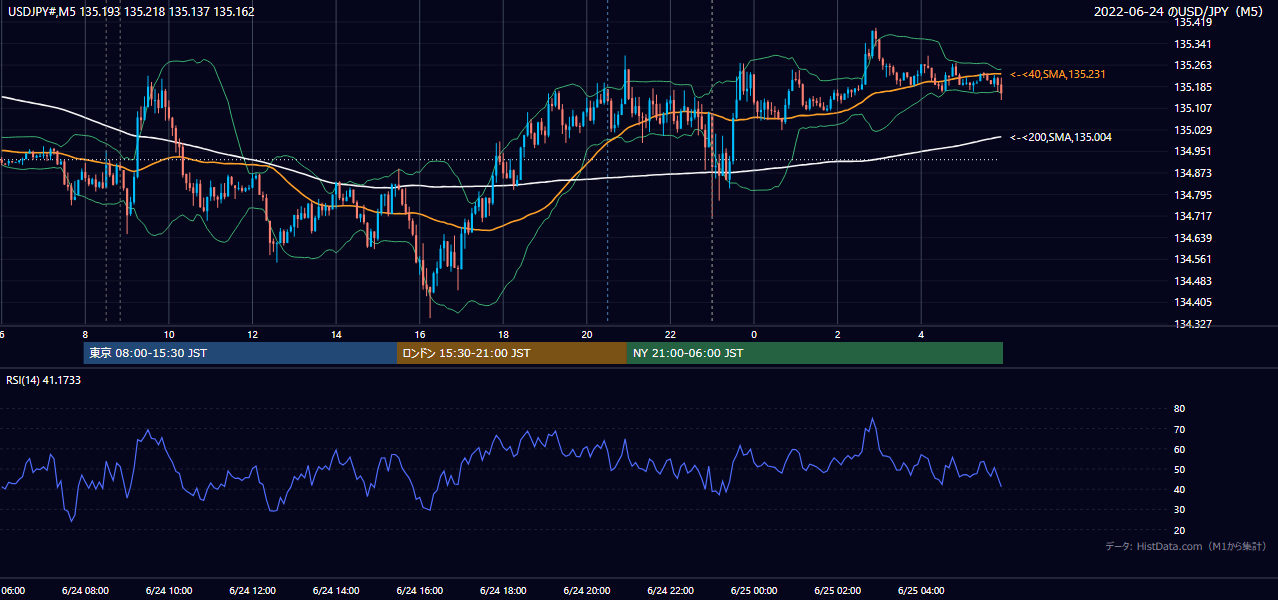Click the 6/24 10:00 date axis label

tap(169, 591)
